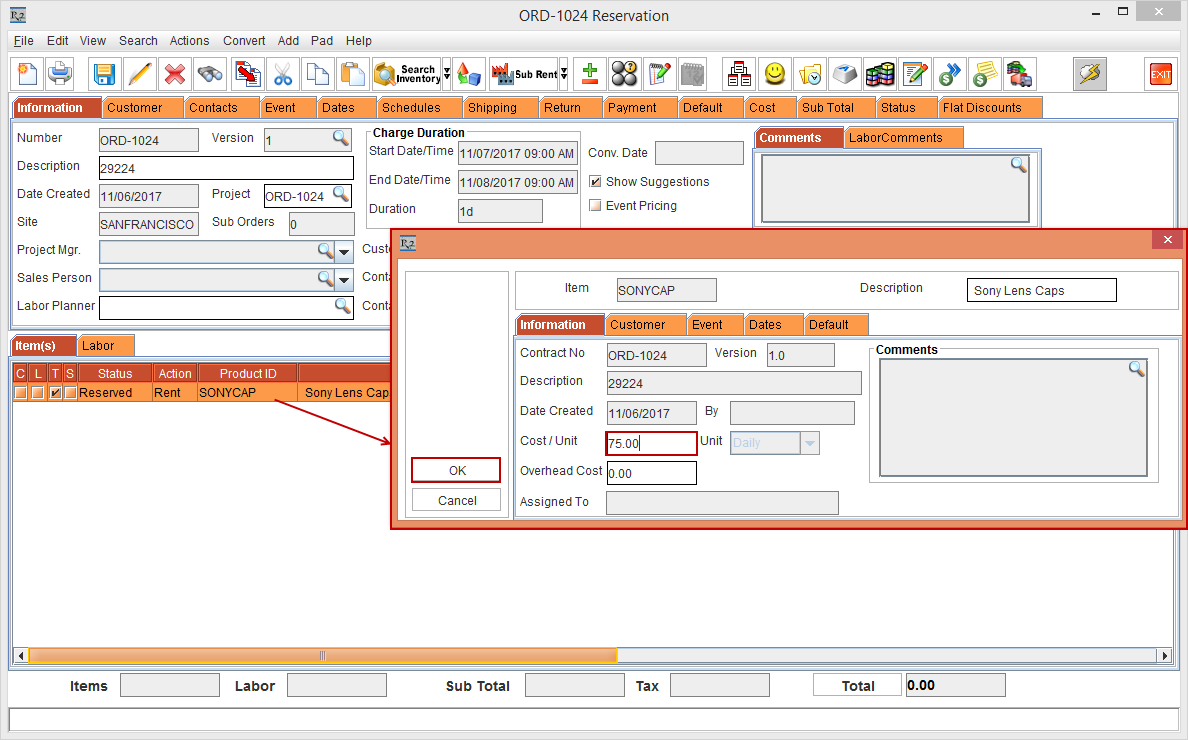Click the Search Inventory toolbar button
The image size is (1188, 740).
click(406, 74)
